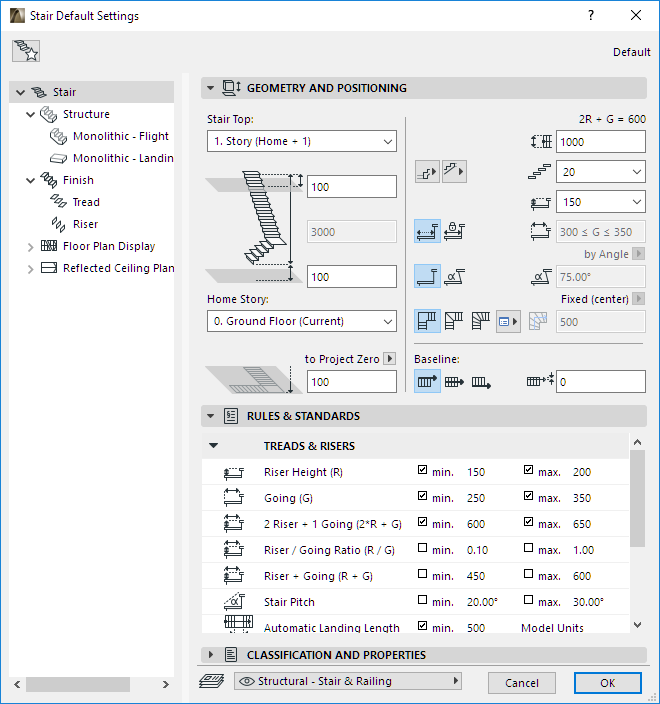
Task: Click the lock going icon
Action: pyautogui.click(x=454, y=232)
